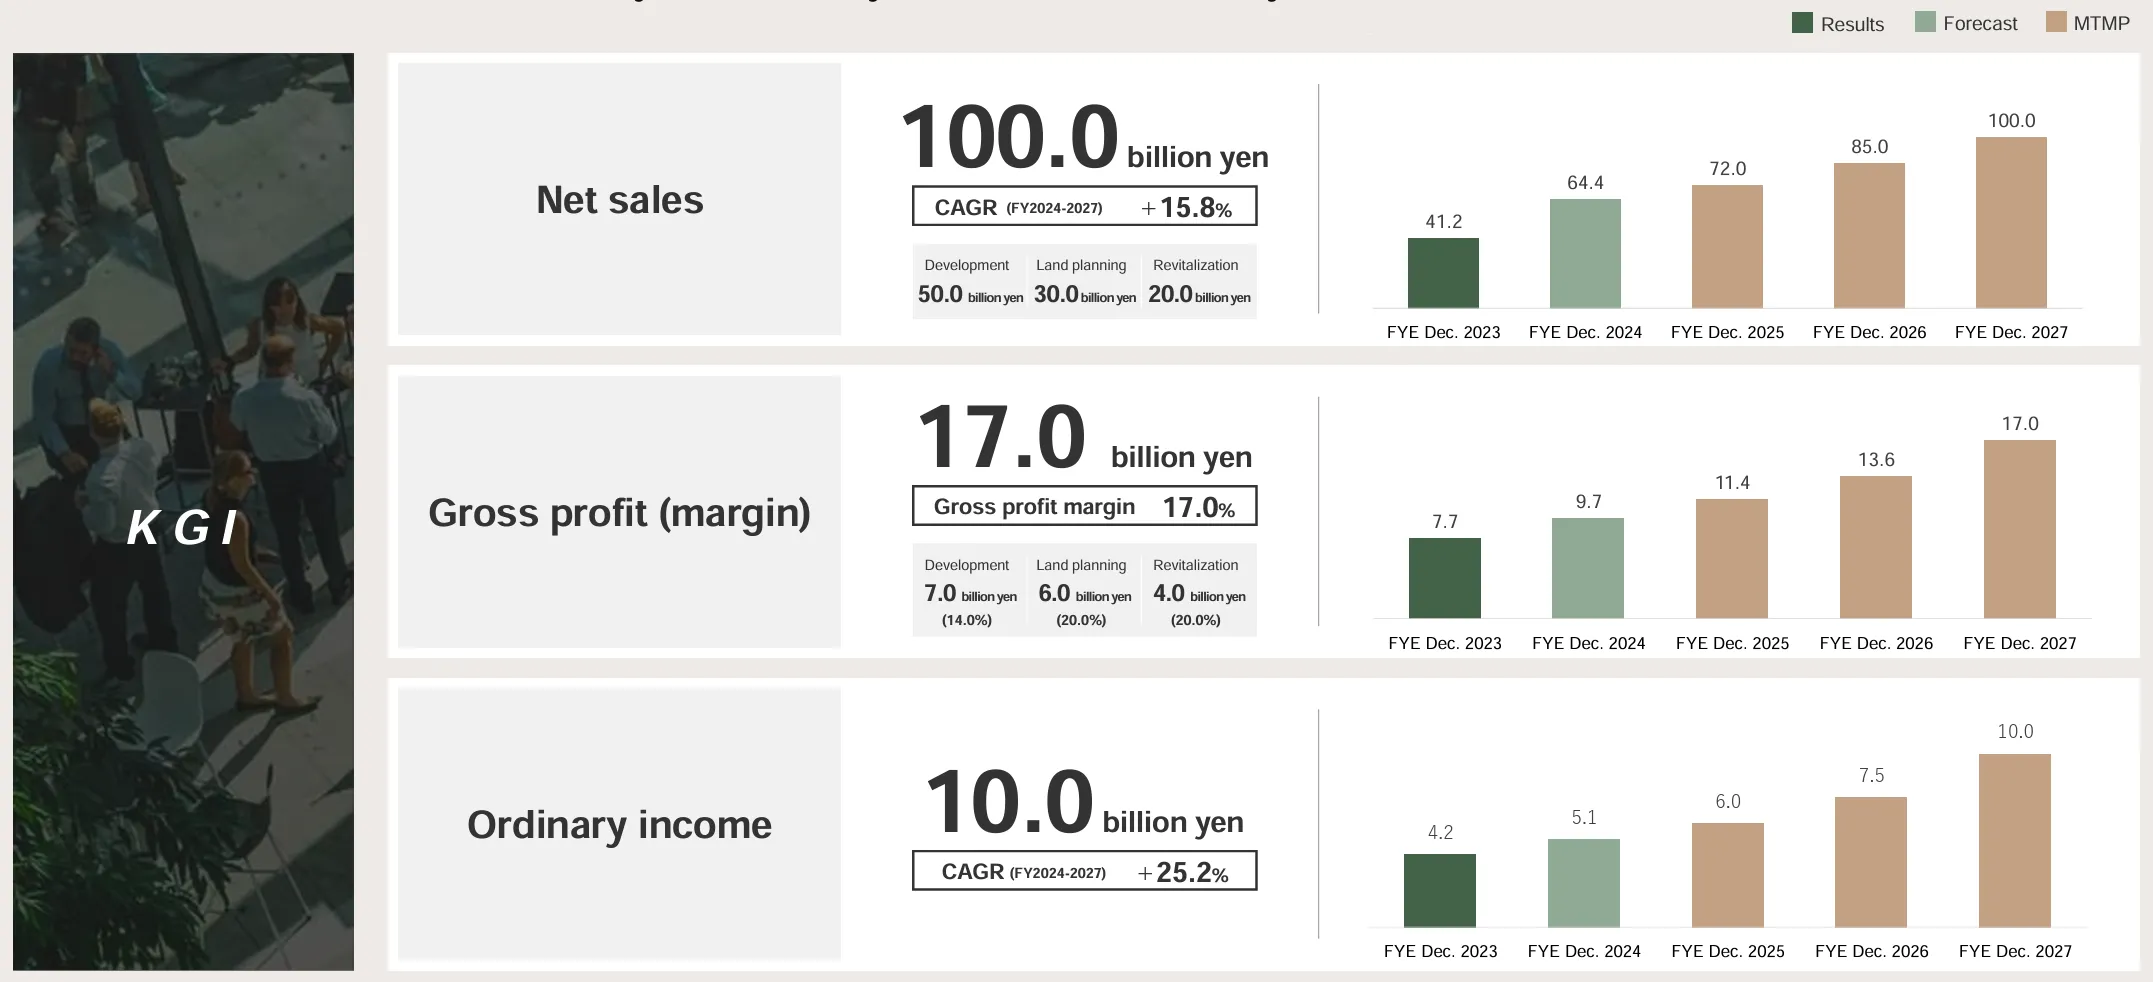Click the dark green Results legend swatch

[1802, 23]
